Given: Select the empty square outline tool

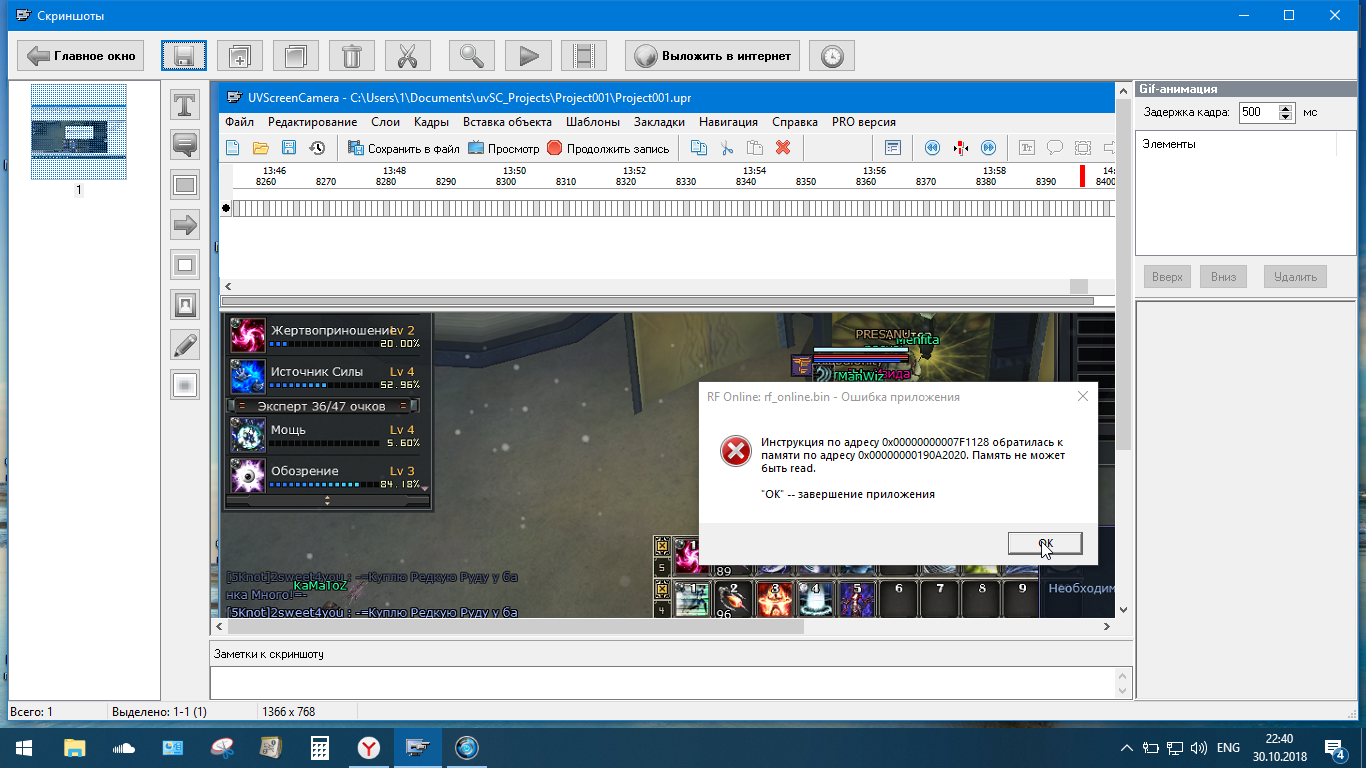Looking at the screenshot, I should [x=185, y=264].
